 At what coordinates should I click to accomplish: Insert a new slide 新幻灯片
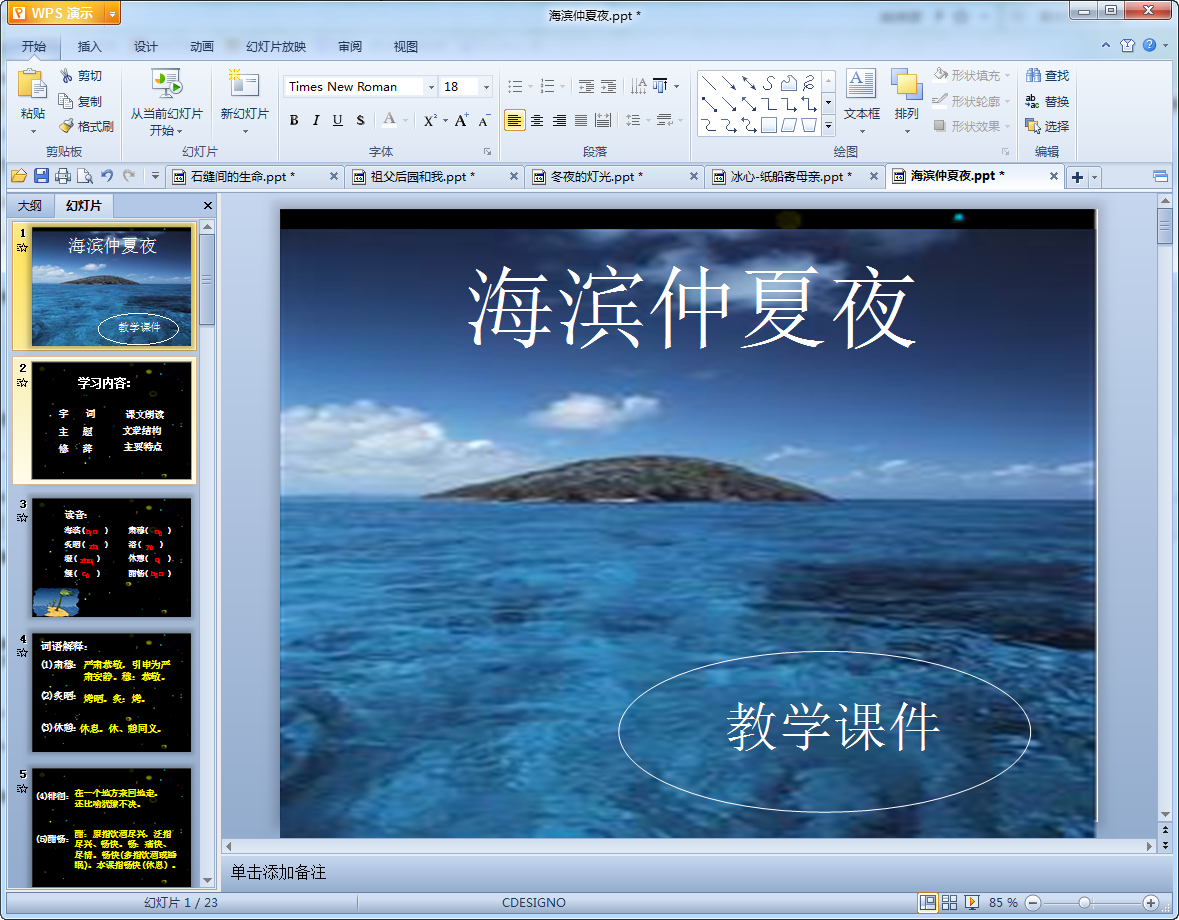(244, 101)
